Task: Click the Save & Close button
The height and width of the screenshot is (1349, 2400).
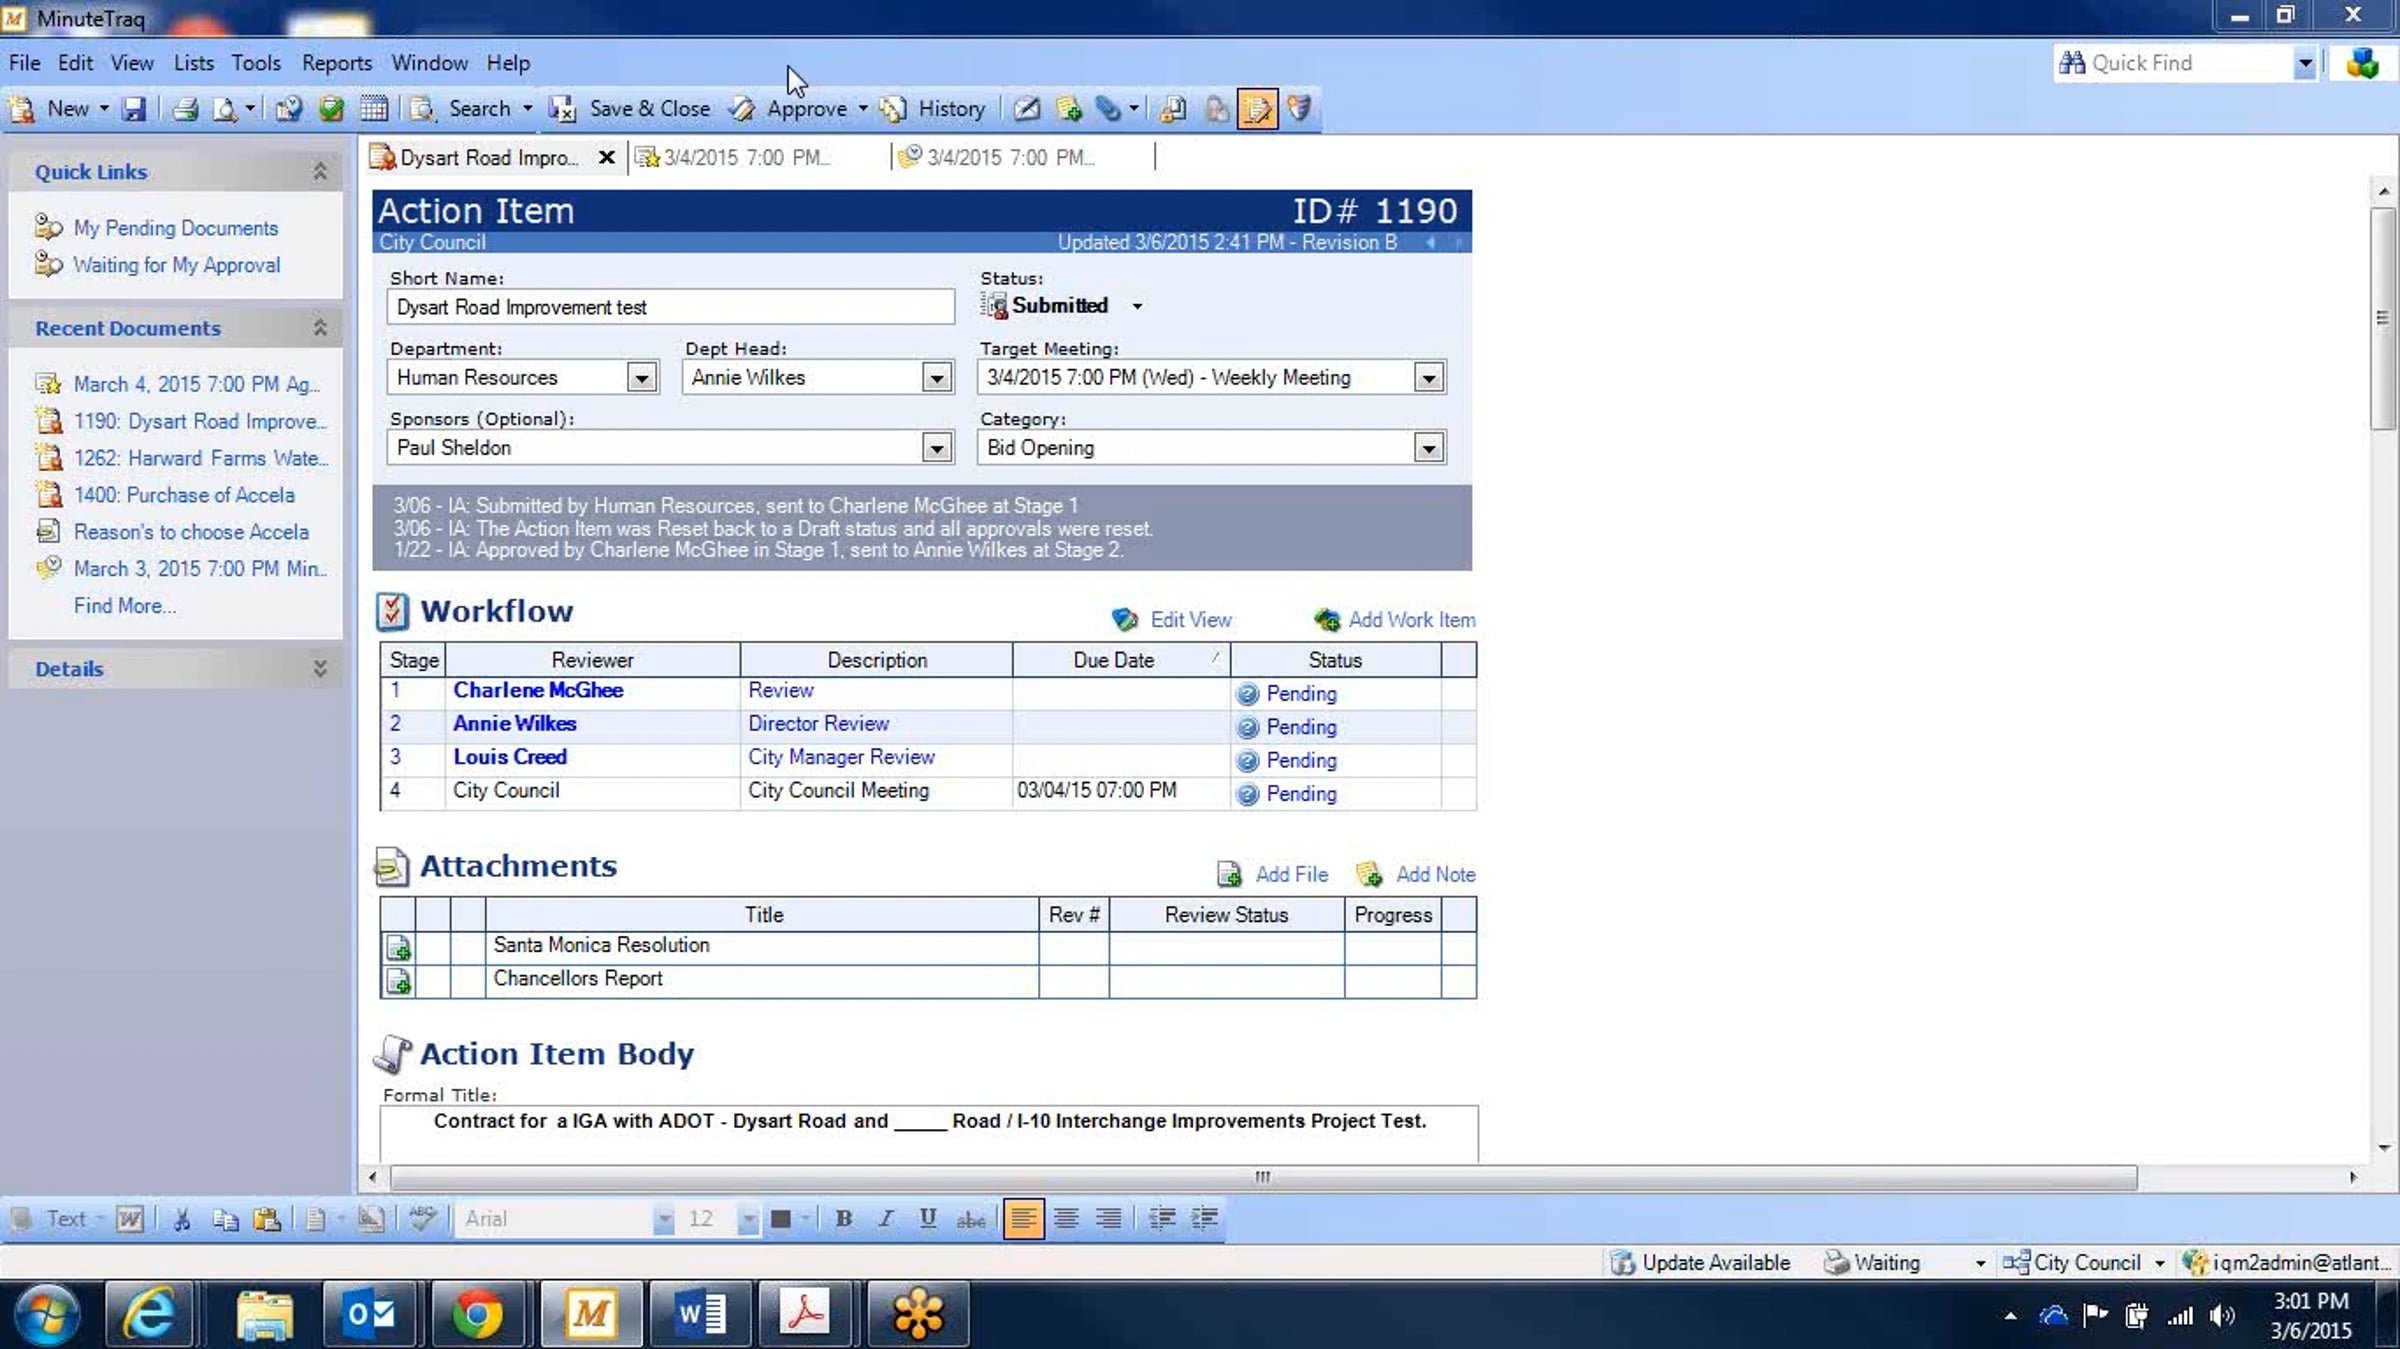Action: pos(631,109)
